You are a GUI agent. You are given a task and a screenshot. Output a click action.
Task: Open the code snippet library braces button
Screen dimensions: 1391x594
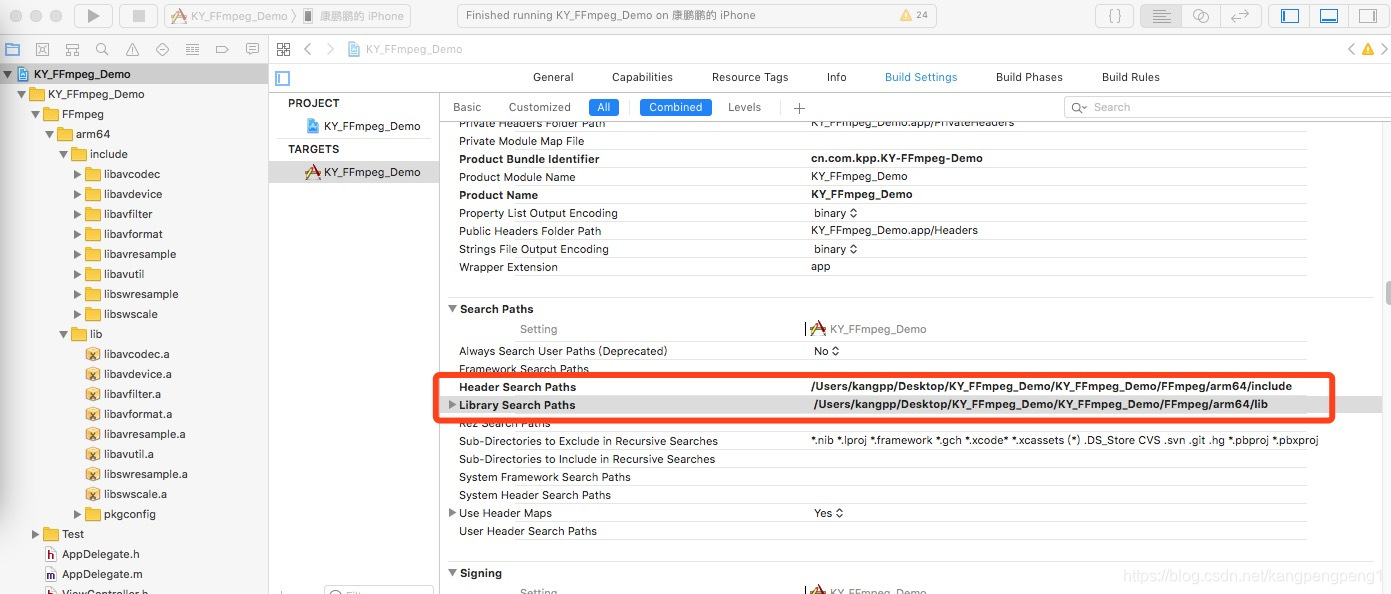tap(1114, 16)
